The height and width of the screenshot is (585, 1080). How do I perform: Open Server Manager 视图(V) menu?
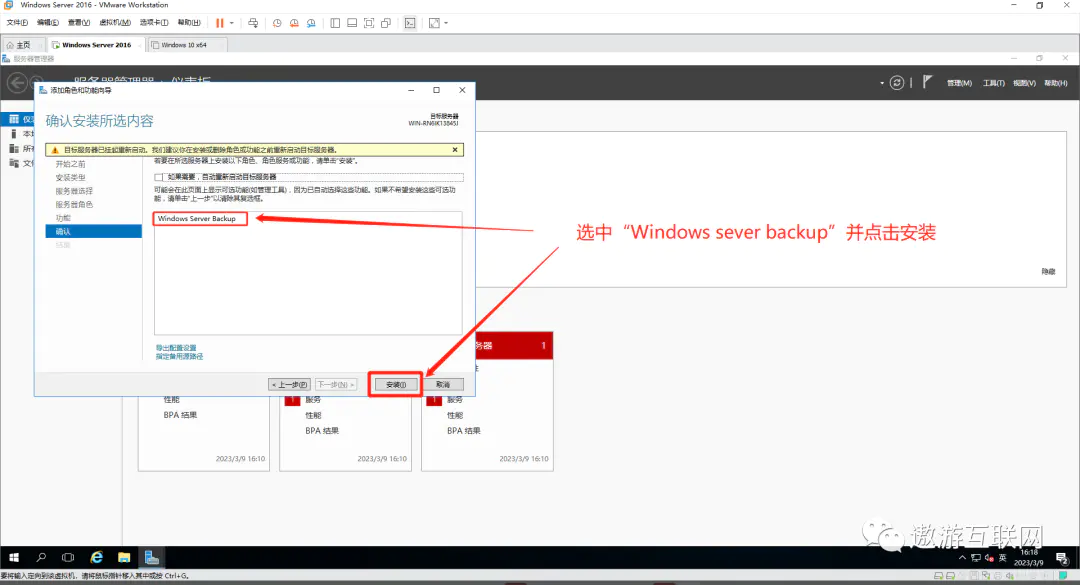1024,83
